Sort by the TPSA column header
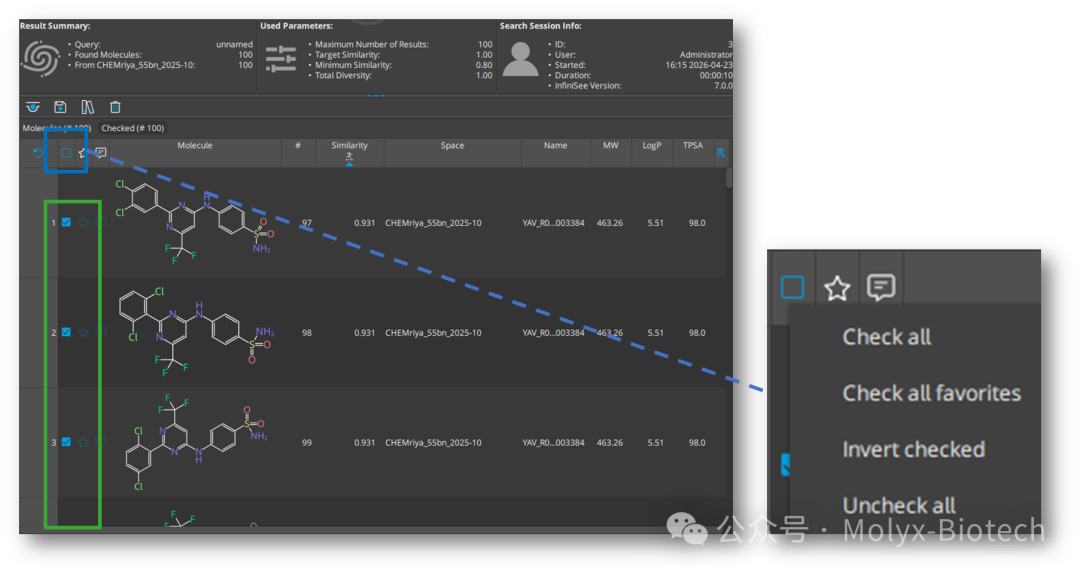The height and width of the screenshot is (573, 1080). click(x=692, y=145)
